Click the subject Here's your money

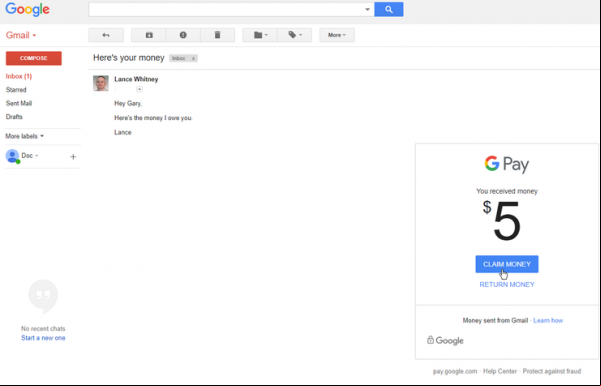pos(129,58)
